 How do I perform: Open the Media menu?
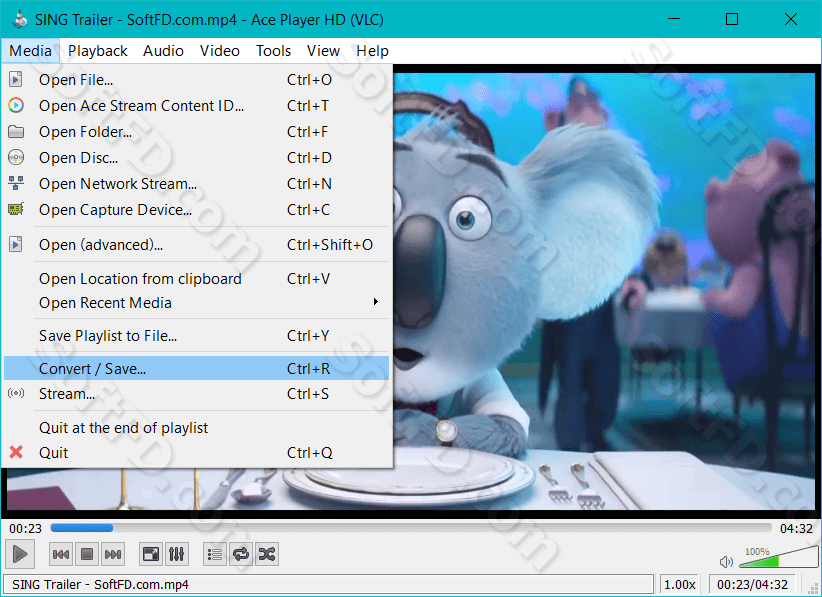pos(30,51)
